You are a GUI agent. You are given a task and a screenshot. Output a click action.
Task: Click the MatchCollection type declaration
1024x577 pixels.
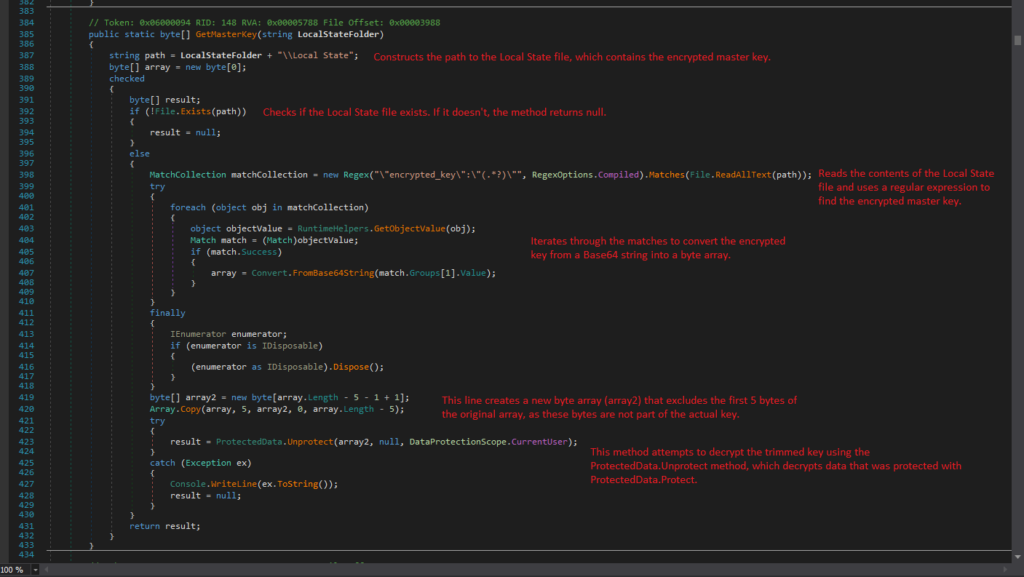pos(188,175)
